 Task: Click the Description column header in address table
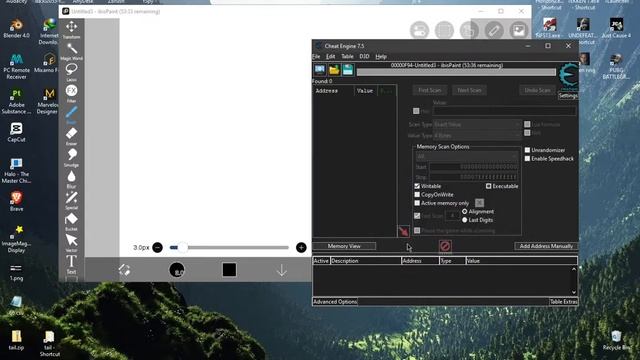(366, 261)
